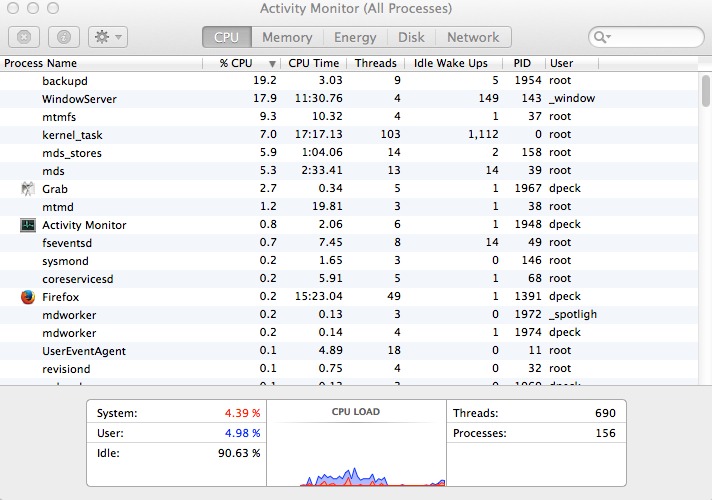Switch to the Disk tab
The height and width of the screenshot is (500, 712).
click(x=411, y=37)
